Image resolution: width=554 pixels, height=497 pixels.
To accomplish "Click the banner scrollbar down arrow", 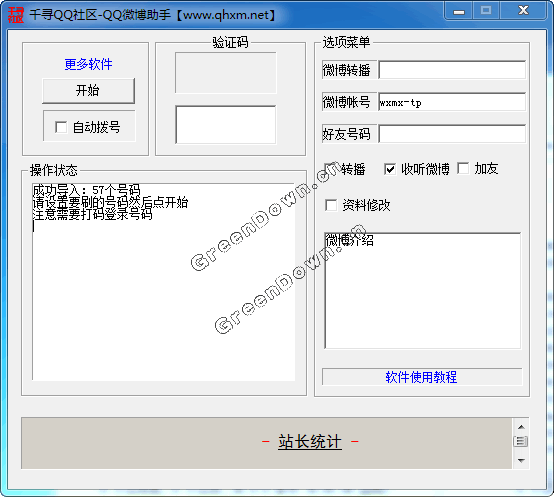I will point(521,460).
